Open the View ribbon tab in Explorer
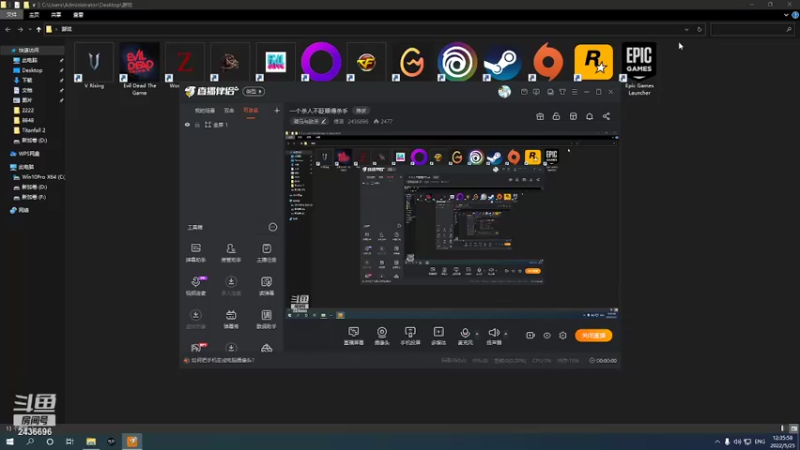The height and width of the screenshot is (450, 800). tap(78, 15)
